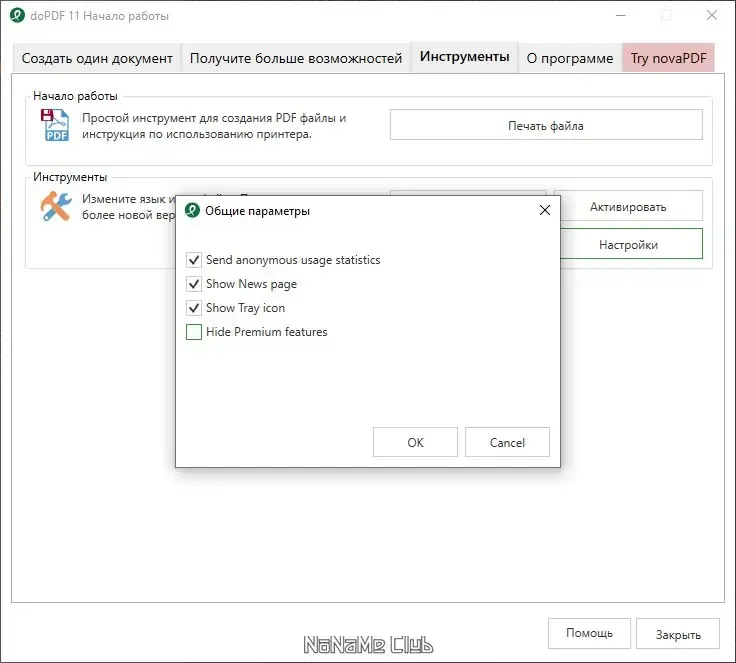The width and height of the screenshot is (736, 663).
Task: Toggle the Show Tray icon checkbox
Action: pos(194,308)
